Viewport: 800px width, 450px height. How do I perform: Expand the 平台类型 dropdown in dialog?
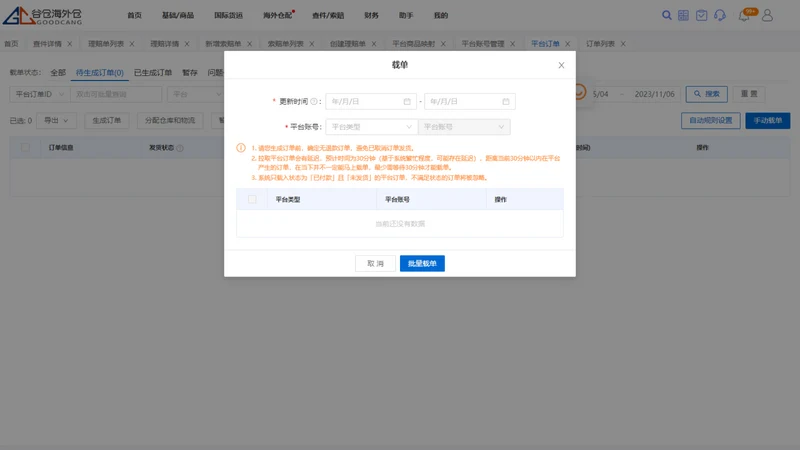[x=371, y=127]
